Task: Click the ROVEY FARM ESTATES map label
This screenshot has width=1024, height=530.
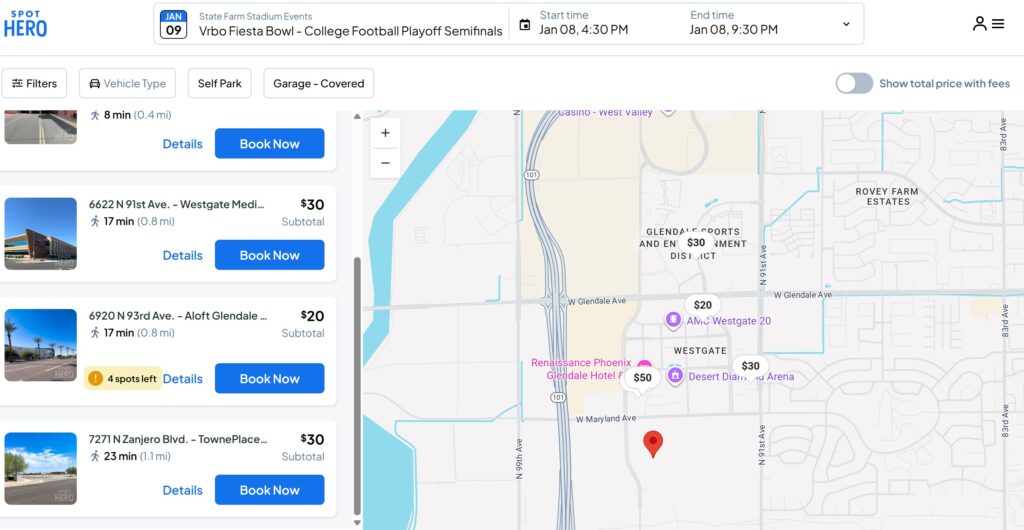Action: pyautogui.click(x=887, y=196)
